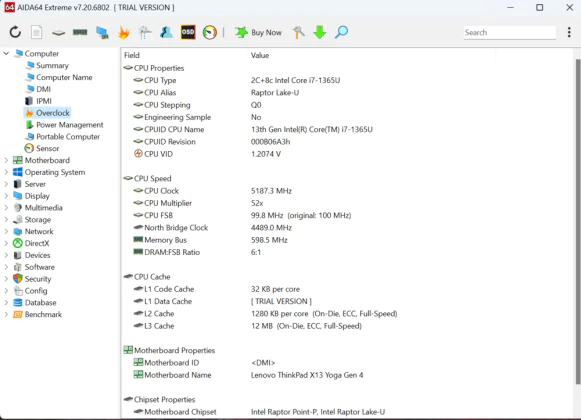Click the user figure toolbar icon
The width and height of the screenshot is (581, 420).
click(x=166, y=32)
